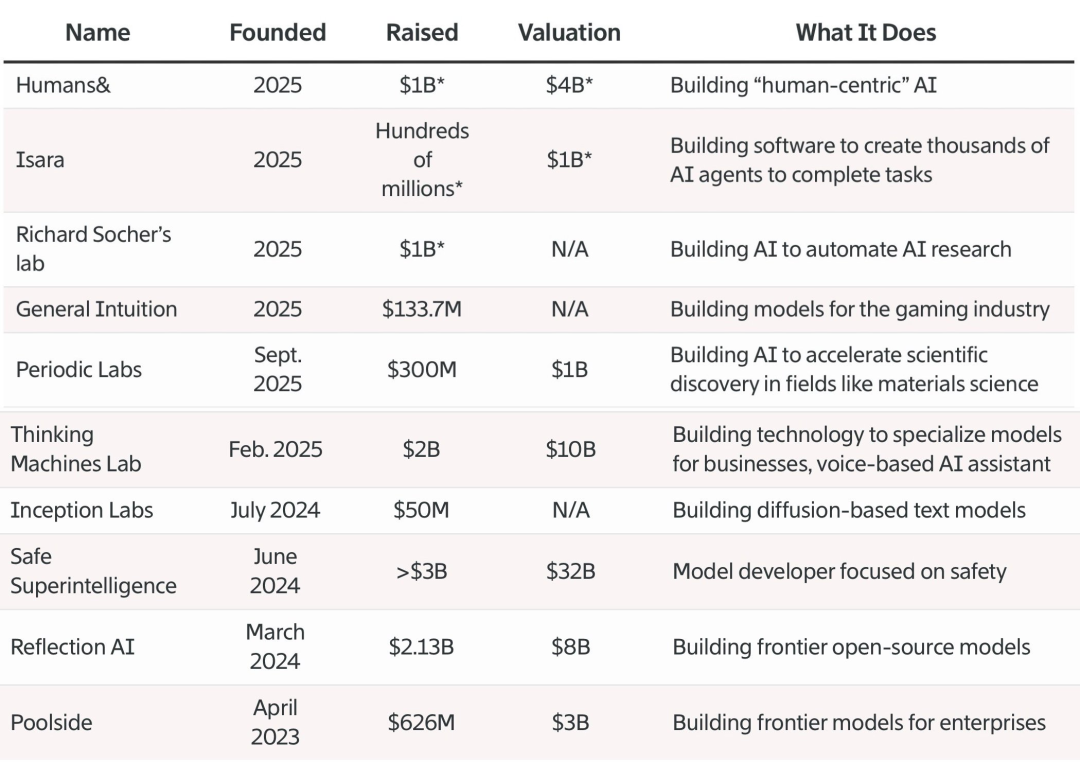Select the Poolside name cell
The height and width of the screenshot is (763, 1080).
pyautogui.click(x=51, y=722)
